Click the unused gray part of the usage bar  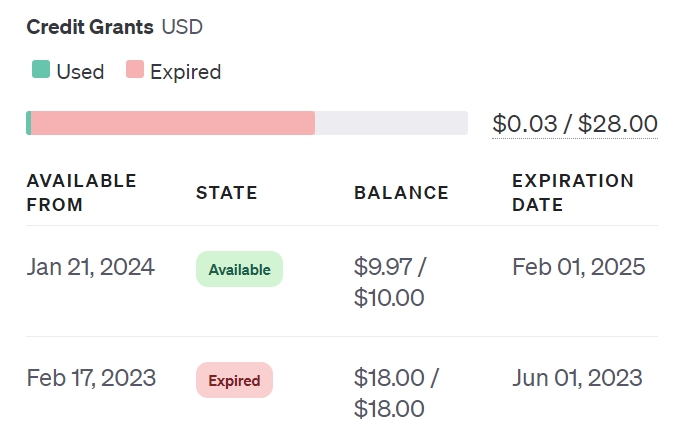tap(391, 123)
